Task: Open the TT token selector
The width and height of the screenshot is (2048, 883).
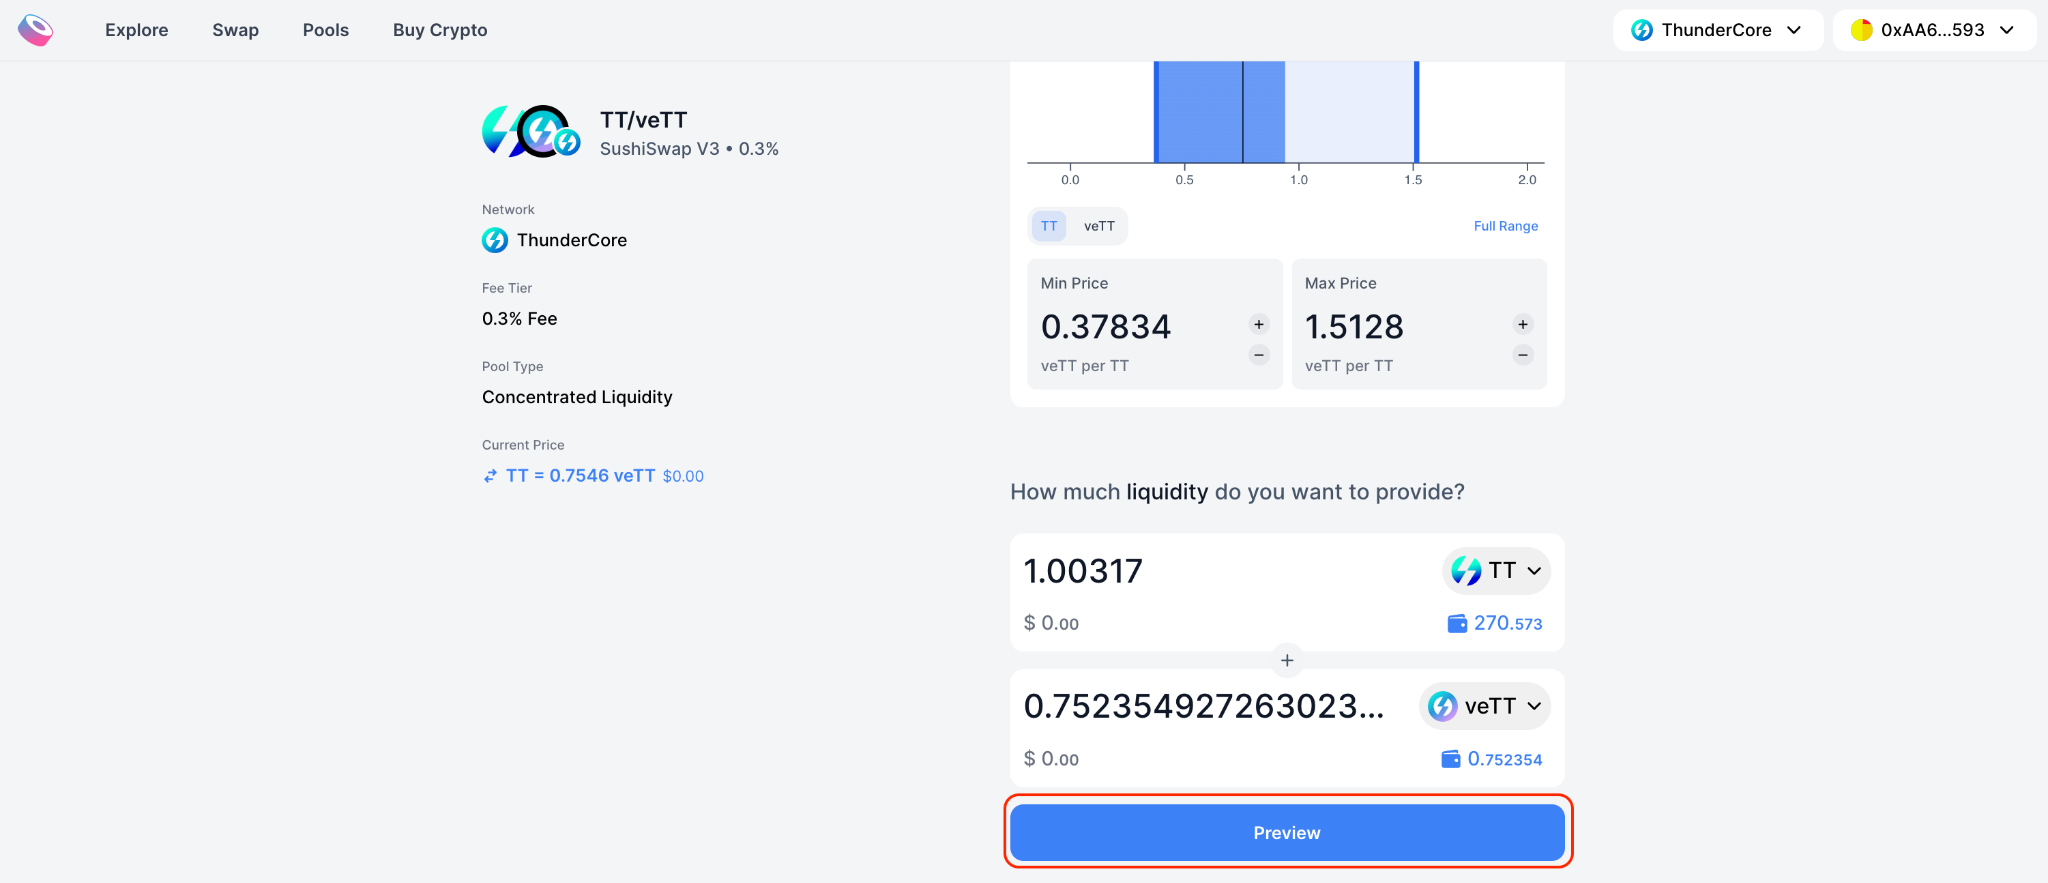Action: point(1496,571)
